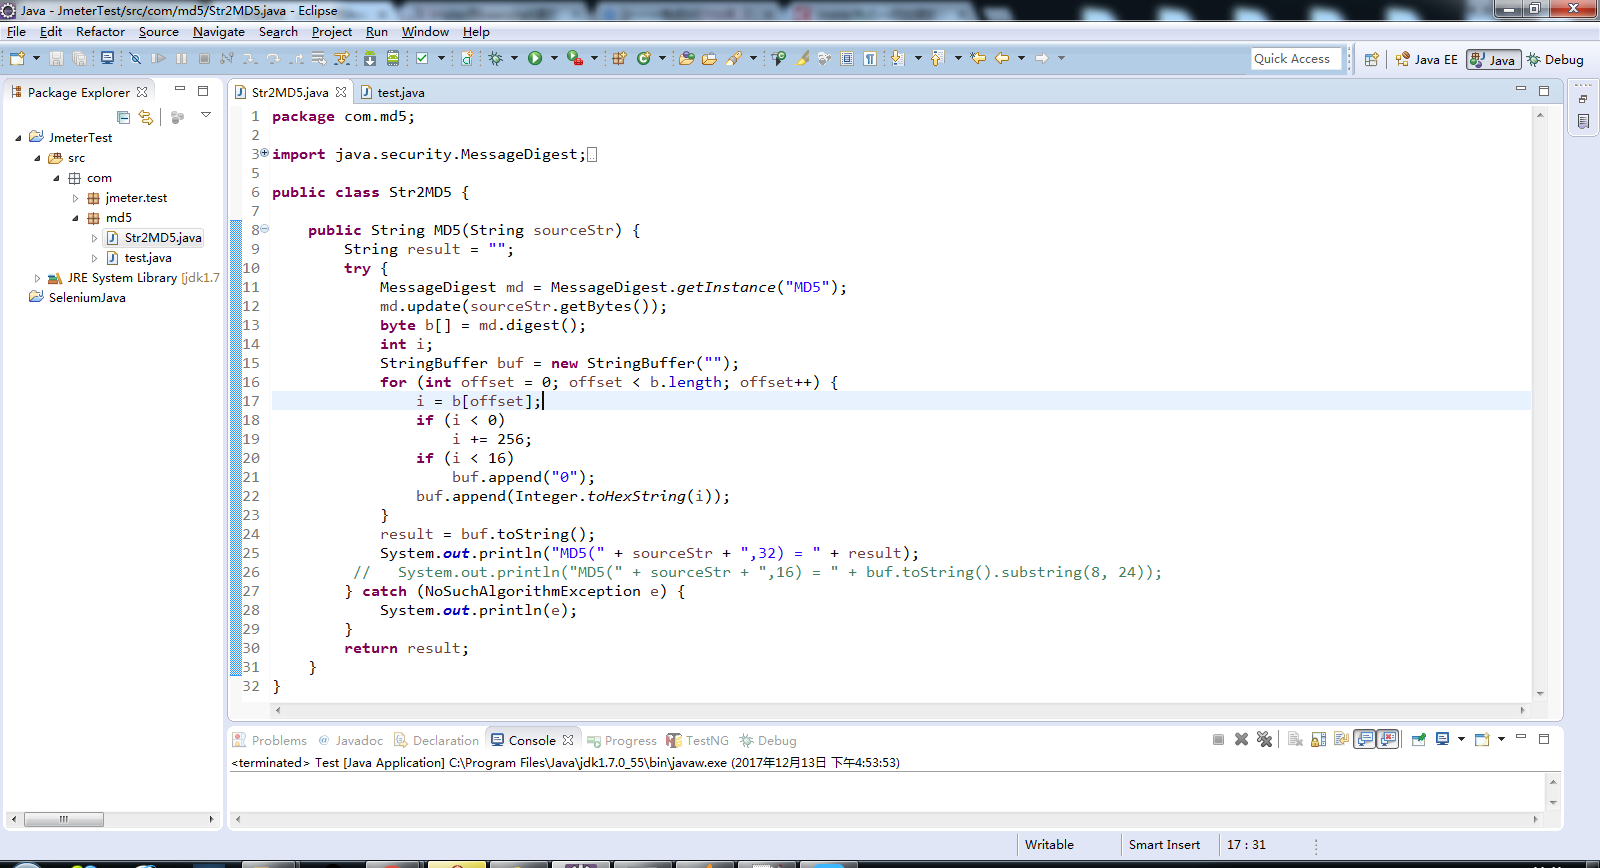
Task: Click the Save toolbar icon
Action: [x=57, y=58]
